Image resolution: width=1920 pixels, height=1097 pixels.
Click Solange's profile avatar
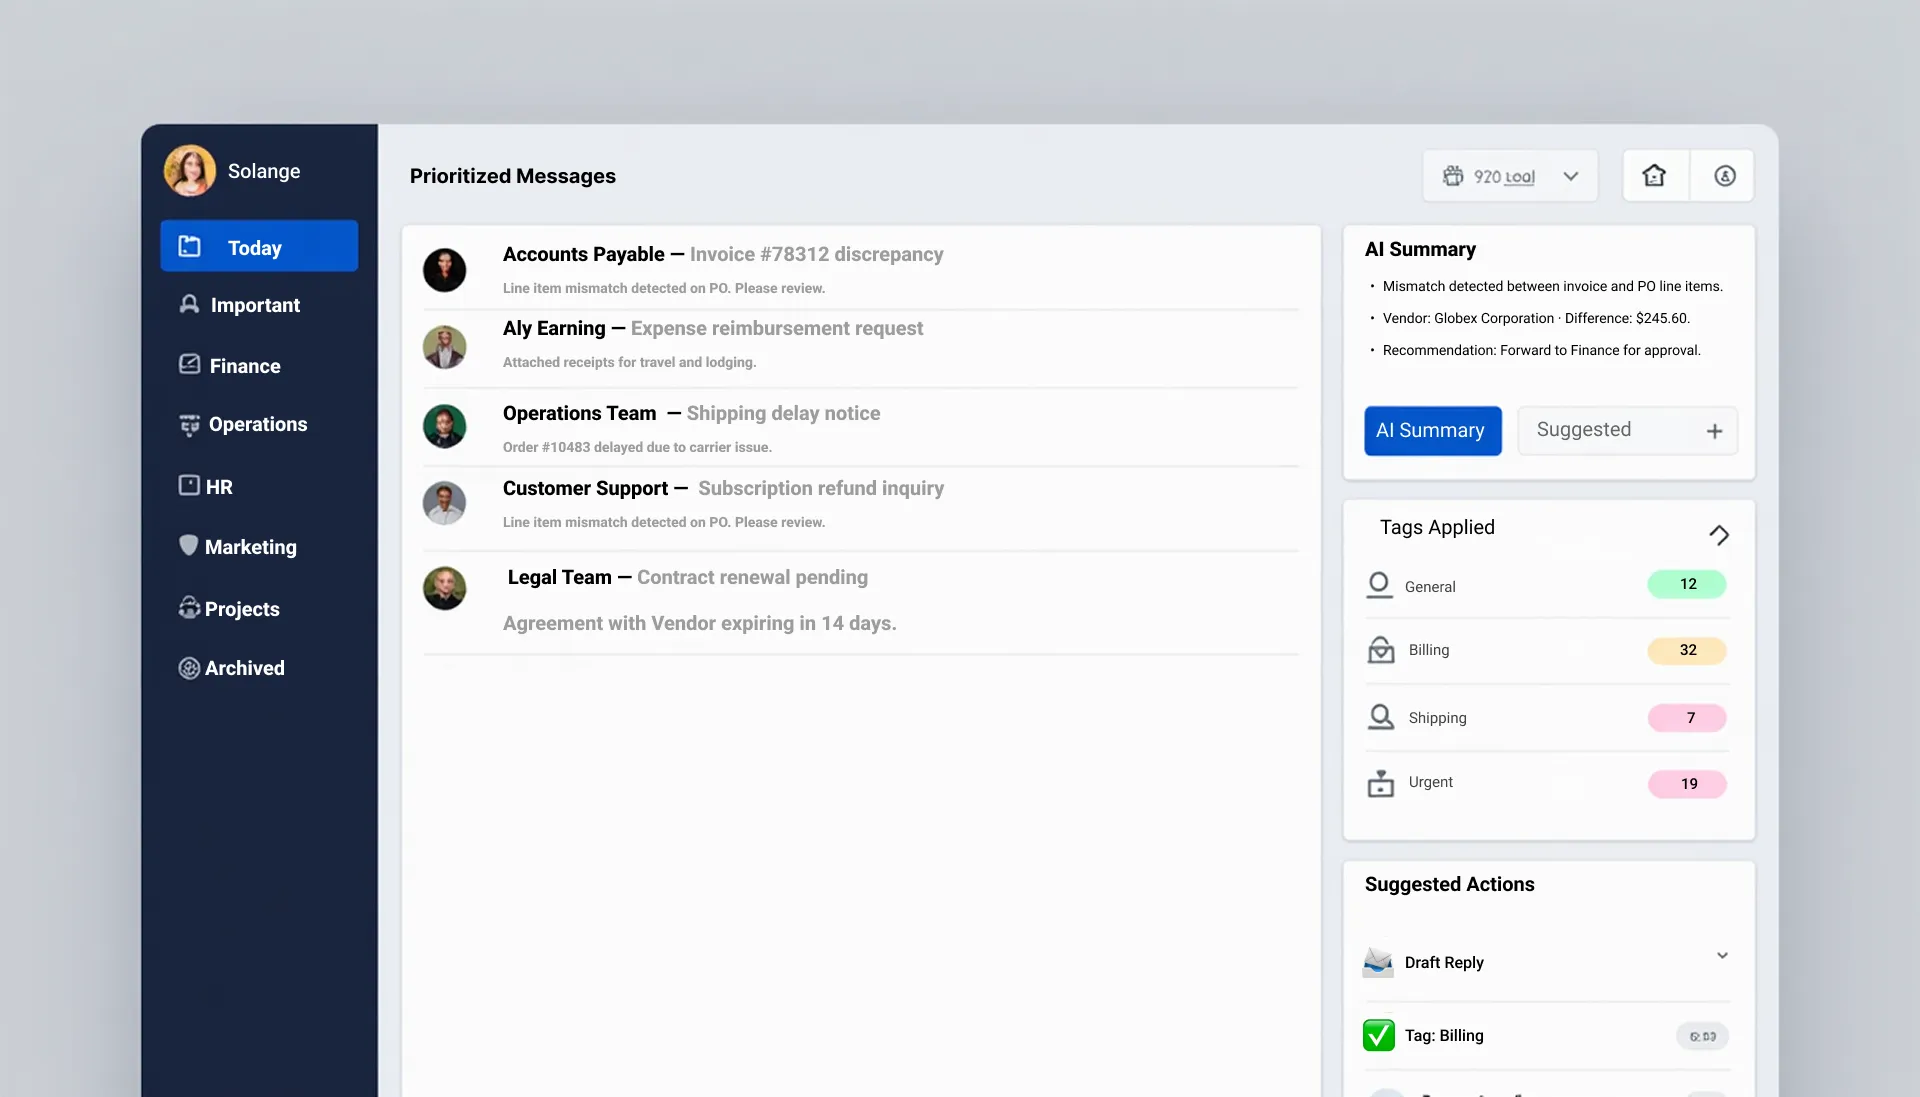click(x=189, y=170)
